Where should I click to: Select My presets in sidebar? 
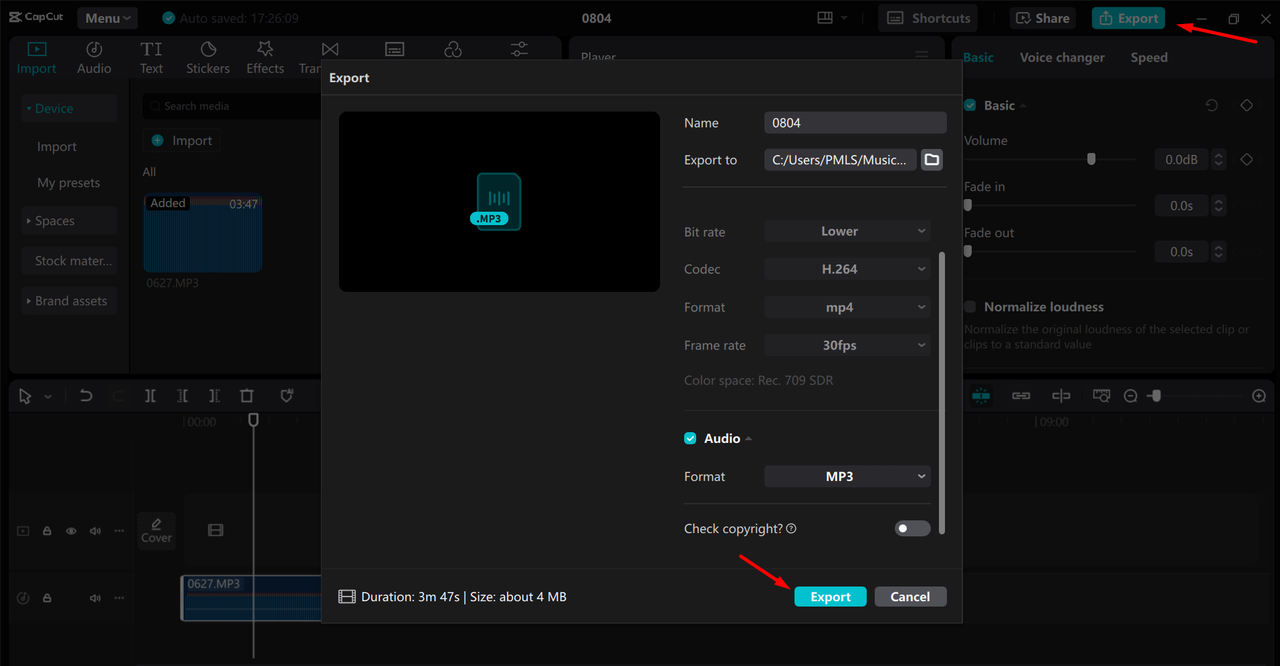[69, 183]
